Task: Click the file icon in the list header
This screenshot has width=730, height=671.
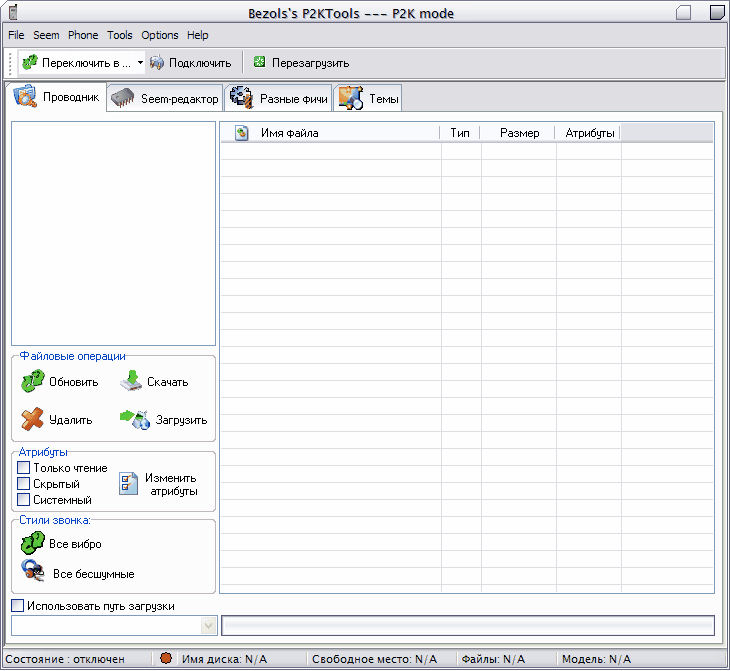Action: tap(241, 133)
